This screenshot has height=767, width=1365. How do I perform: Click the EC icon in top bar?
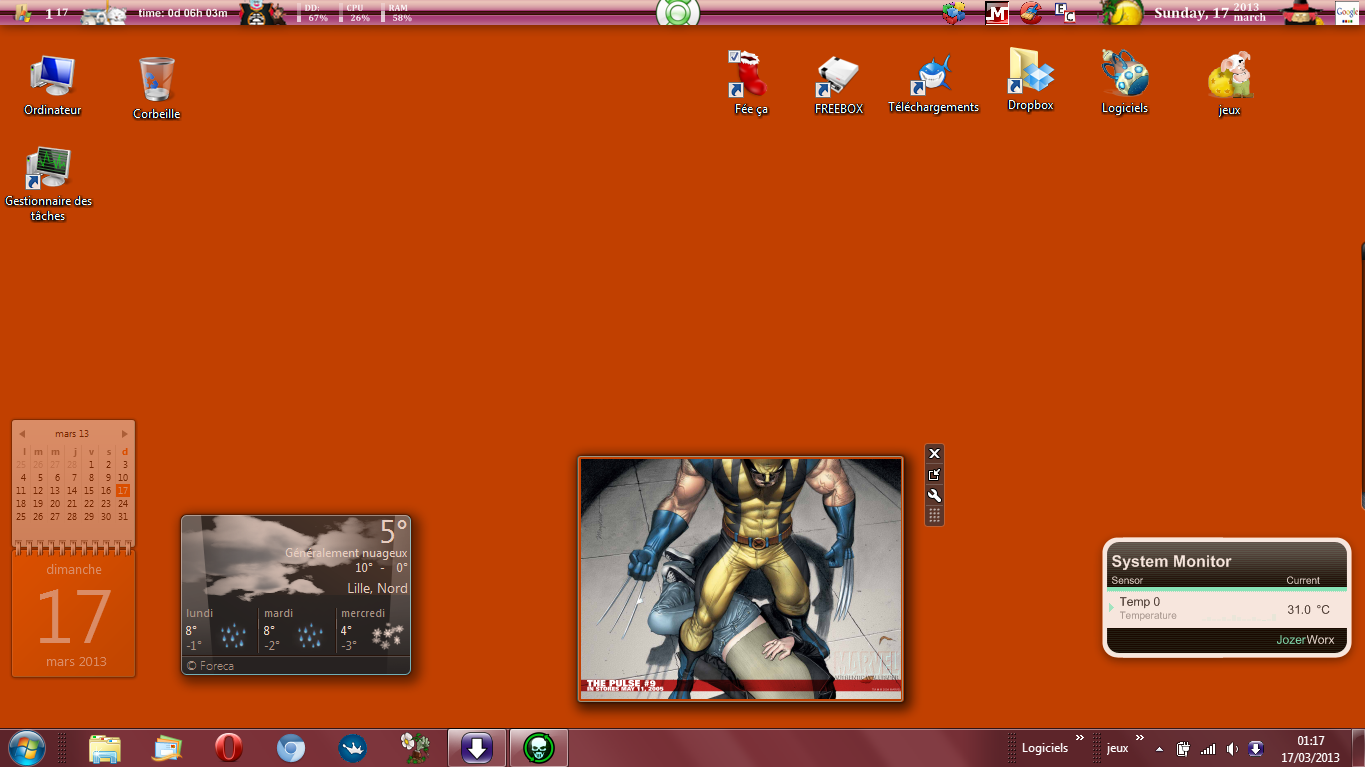[x=1066, y=13]
